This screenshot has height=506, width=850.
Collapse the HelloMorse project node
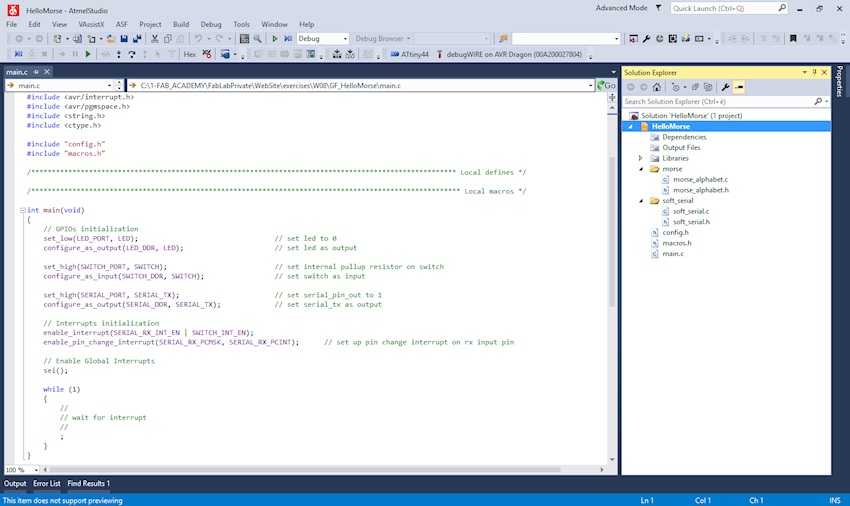pyautogui.click(x=630, y=126)
